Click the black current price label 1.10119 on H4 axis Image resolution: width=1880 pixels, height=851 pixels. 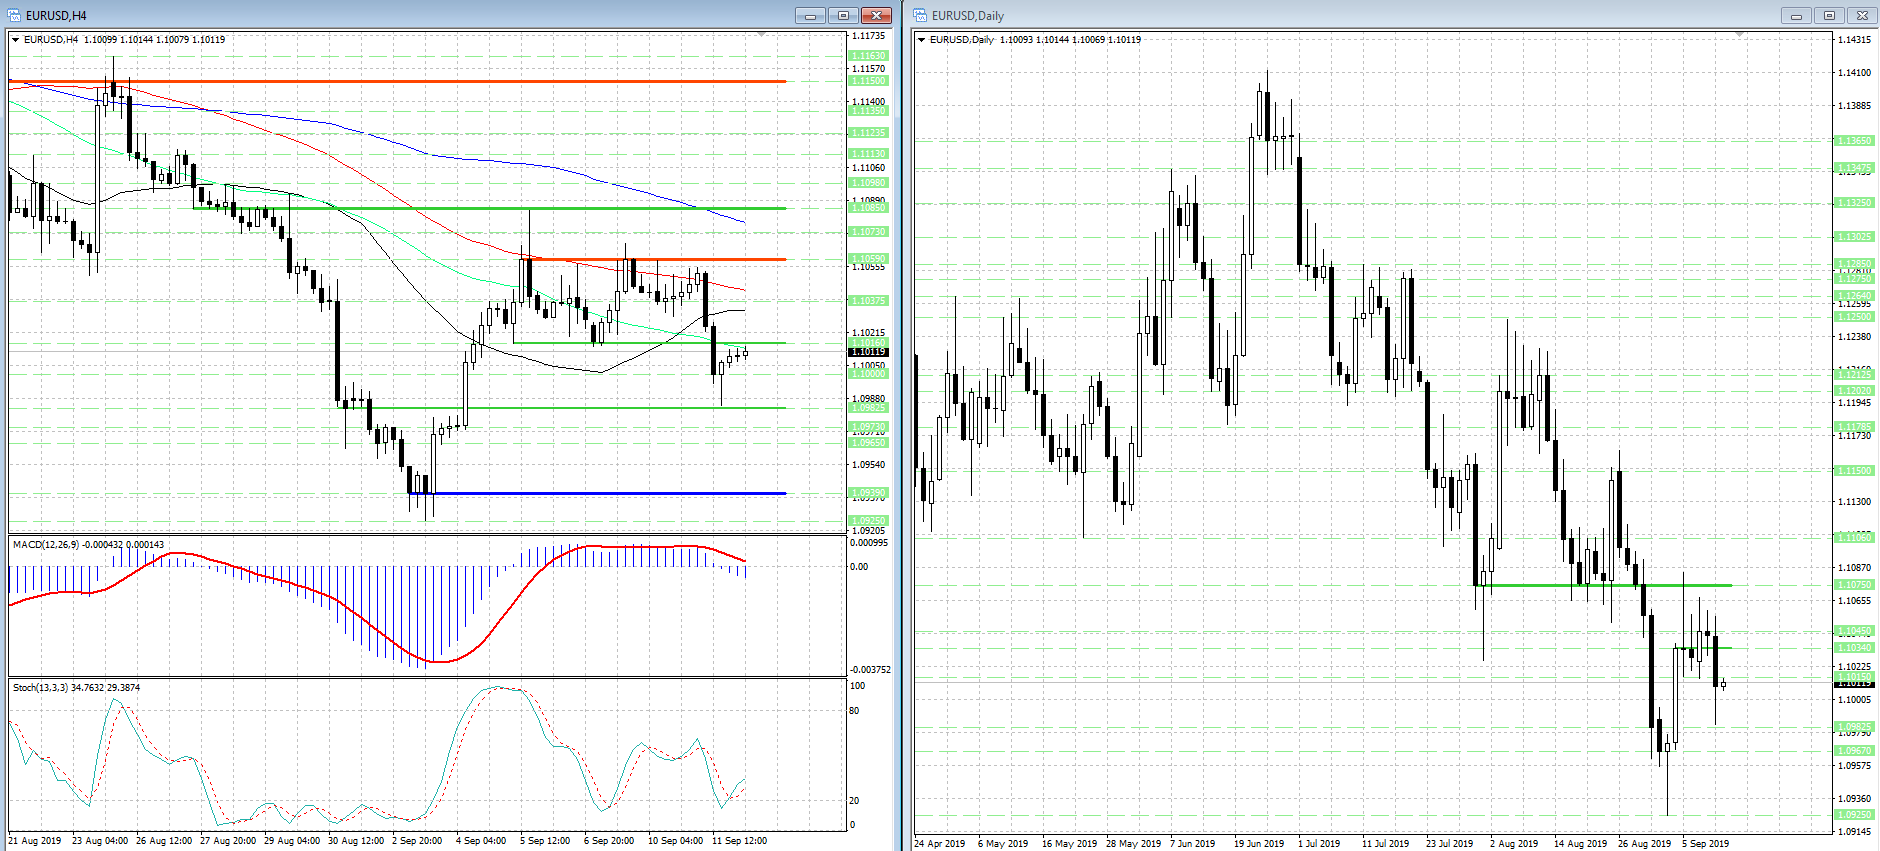[867, 352]
